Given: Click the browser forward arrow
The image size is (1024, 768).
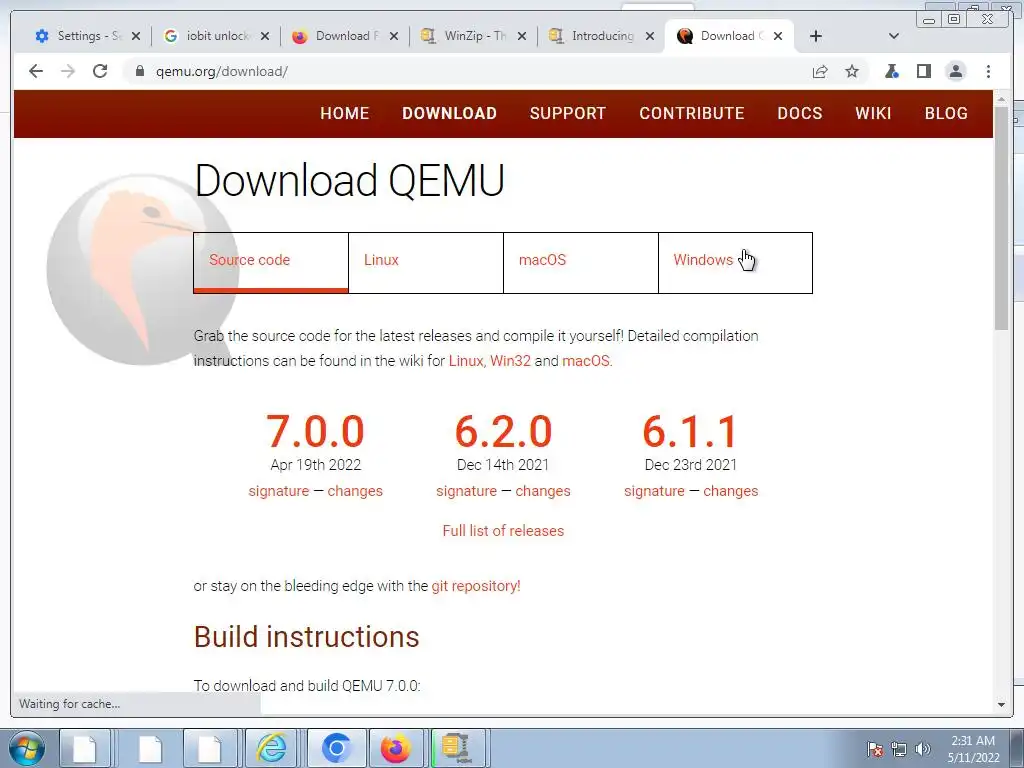Looking at the screenshot, I should 68,71.
